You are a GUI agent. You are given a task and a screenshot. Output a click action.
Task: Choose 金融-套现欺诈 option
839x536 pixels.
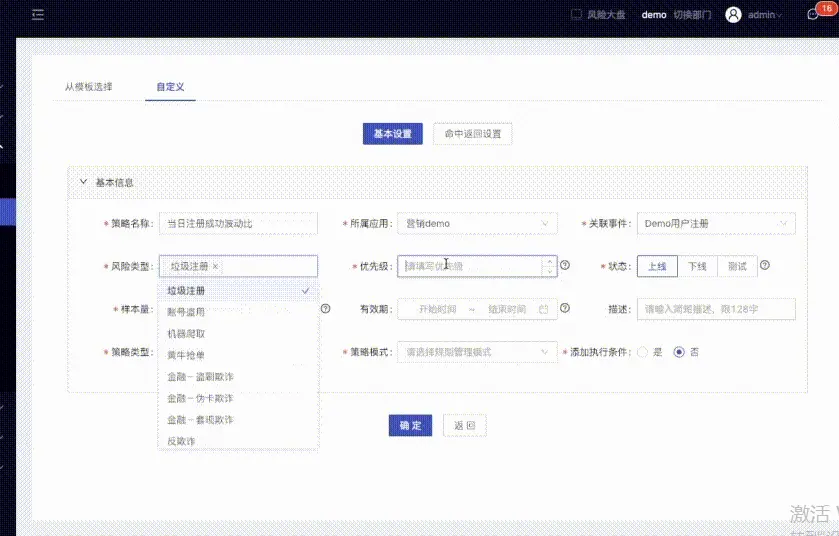238,419
